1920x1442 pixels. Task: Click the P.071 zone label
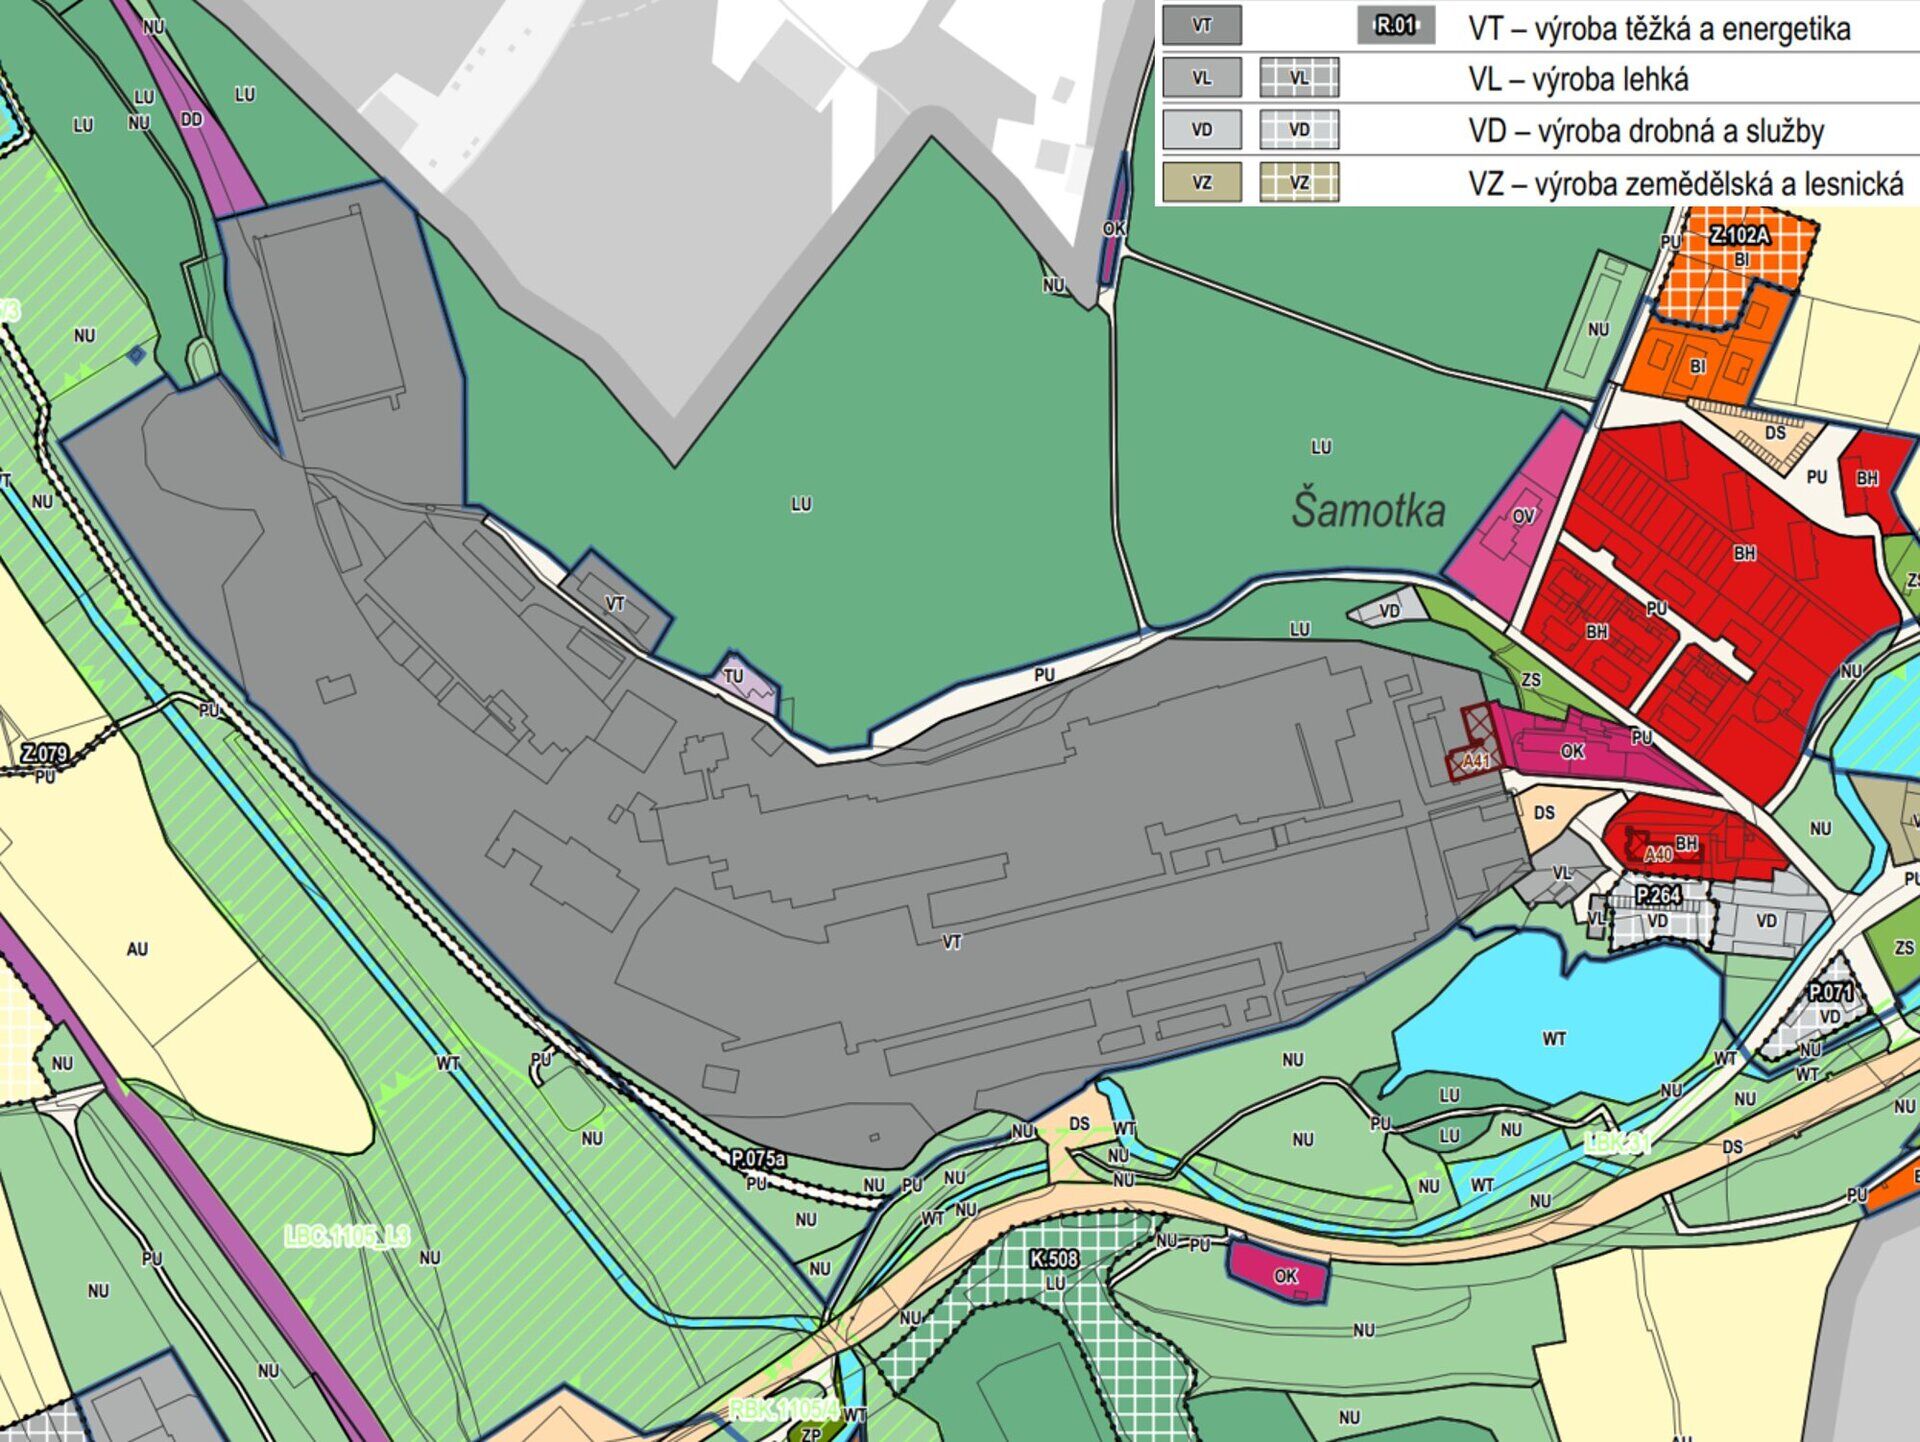click(1831, 993)
